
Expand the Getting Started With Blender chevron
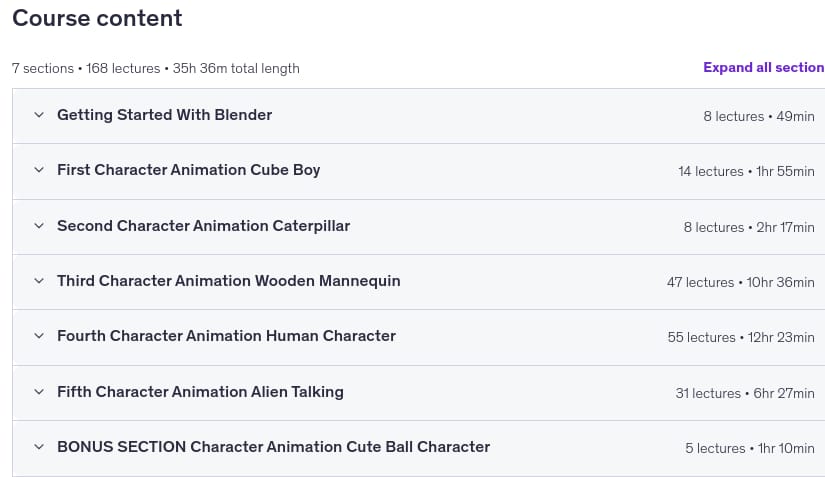(39, 115)
